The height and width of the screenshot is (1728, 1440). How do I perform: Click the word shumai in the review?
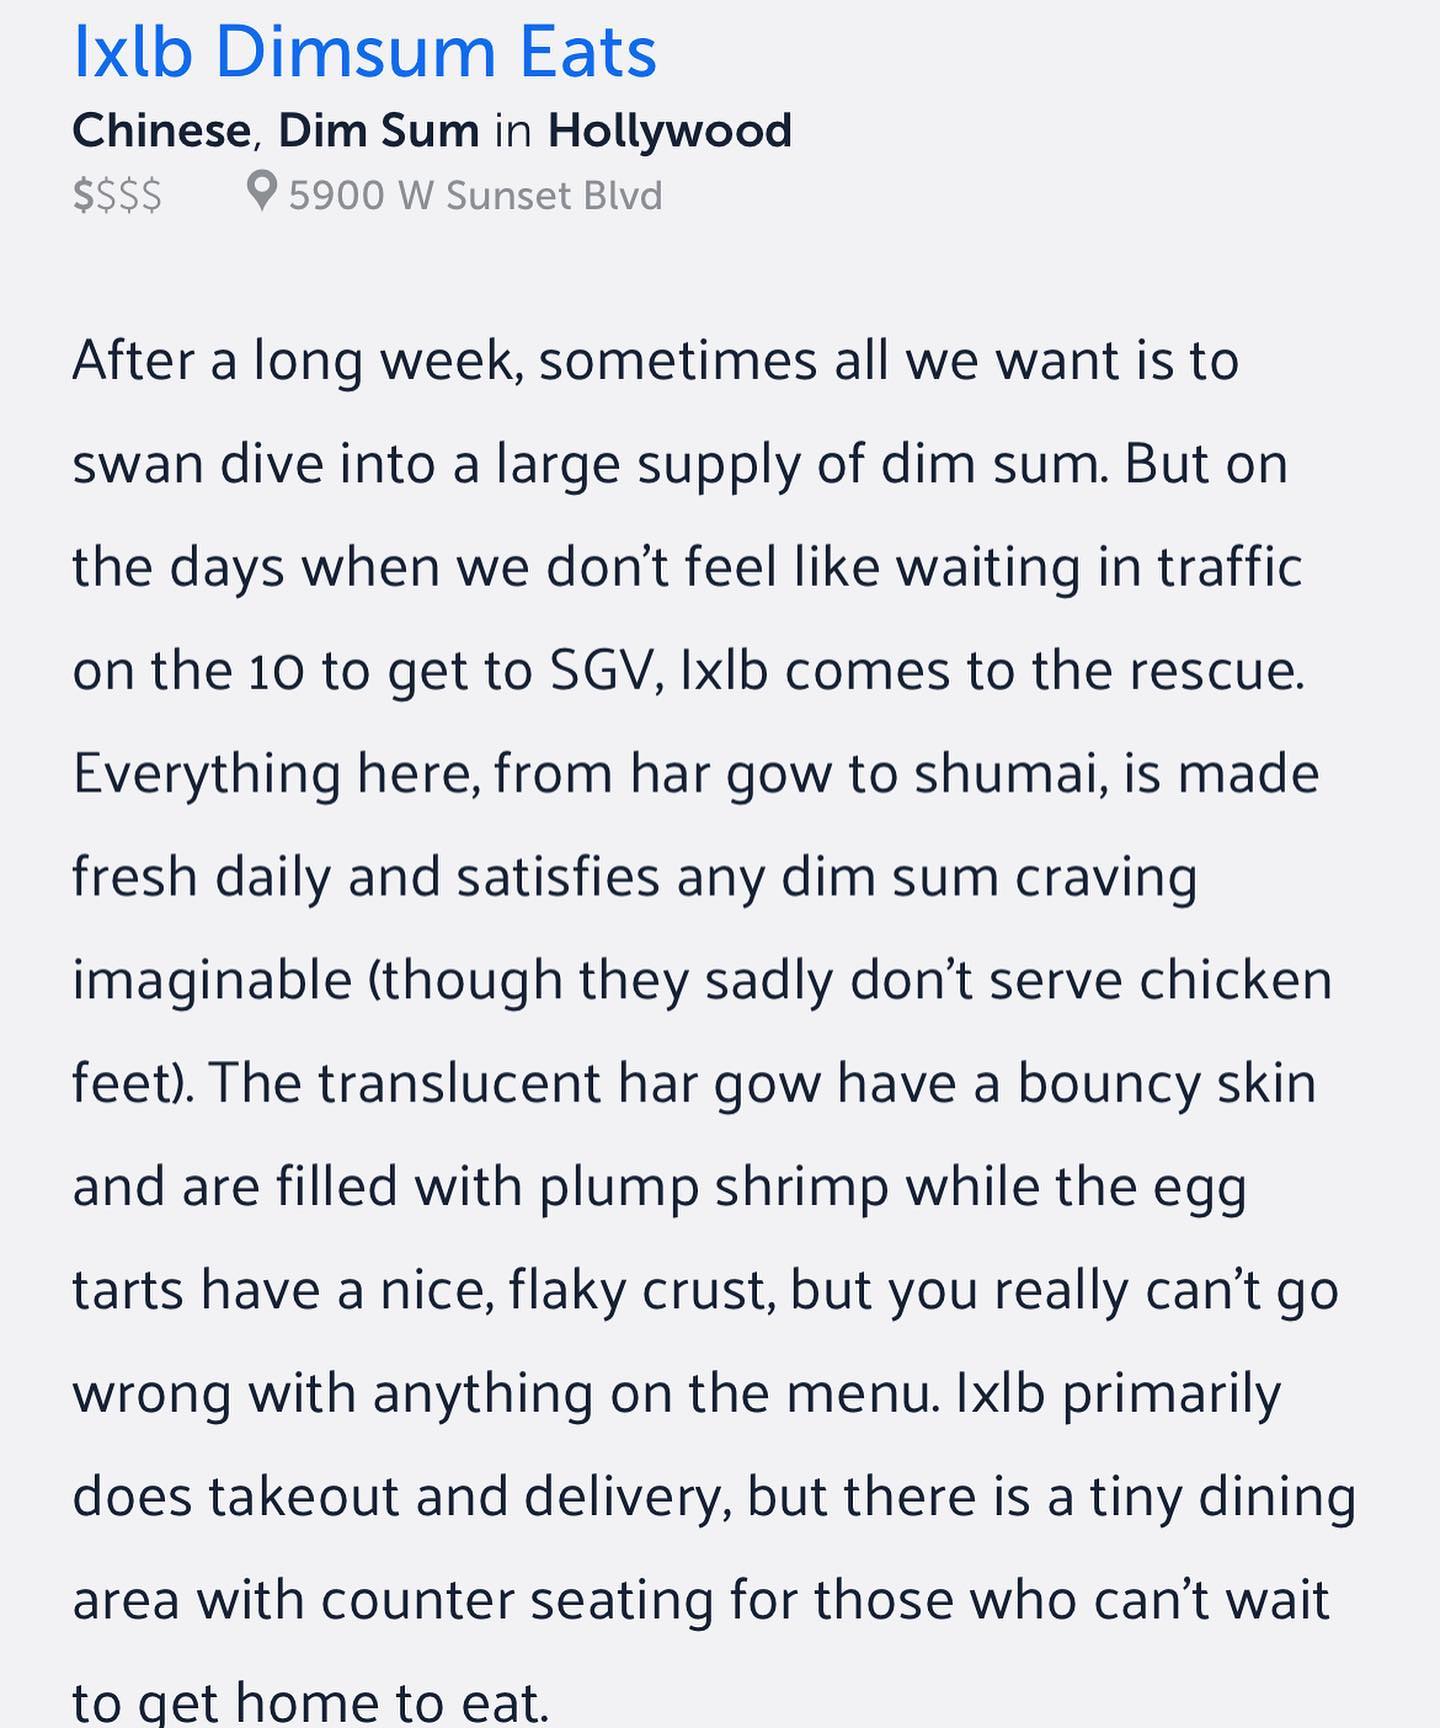coord(1011,774)
